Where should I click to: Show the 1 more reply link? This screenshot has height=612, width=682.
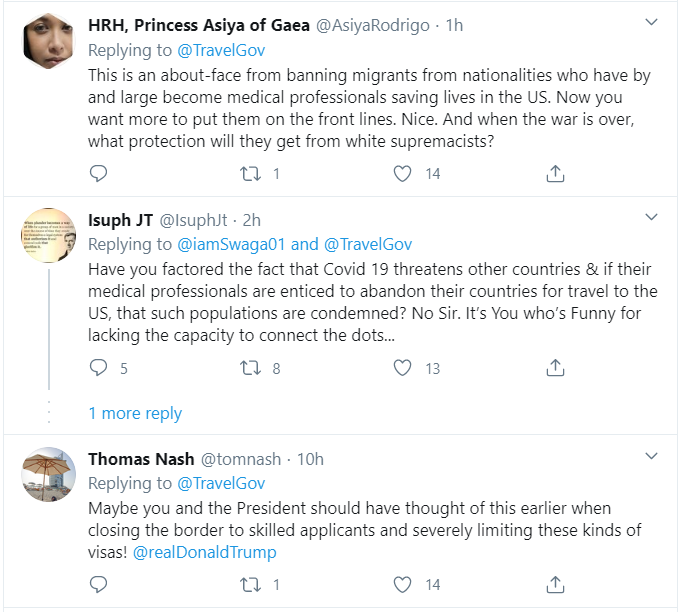[x=135, y=413]
